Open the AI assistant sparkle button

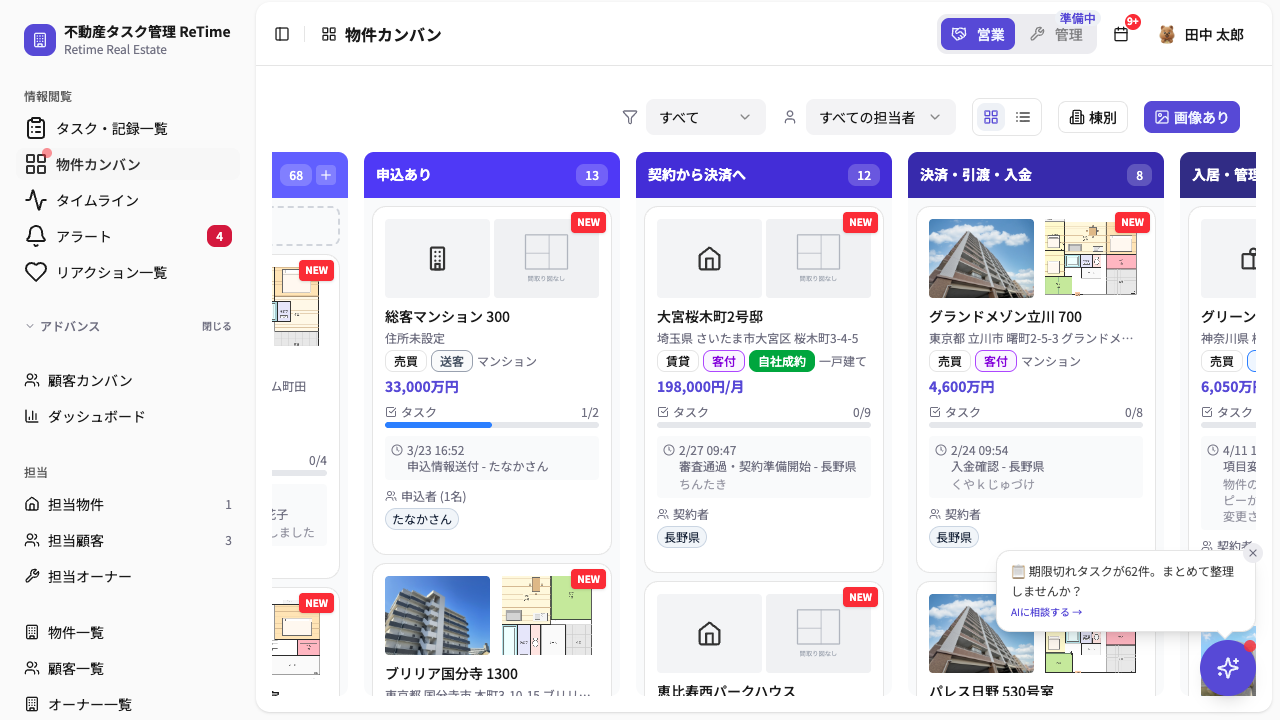(1228, 668)
